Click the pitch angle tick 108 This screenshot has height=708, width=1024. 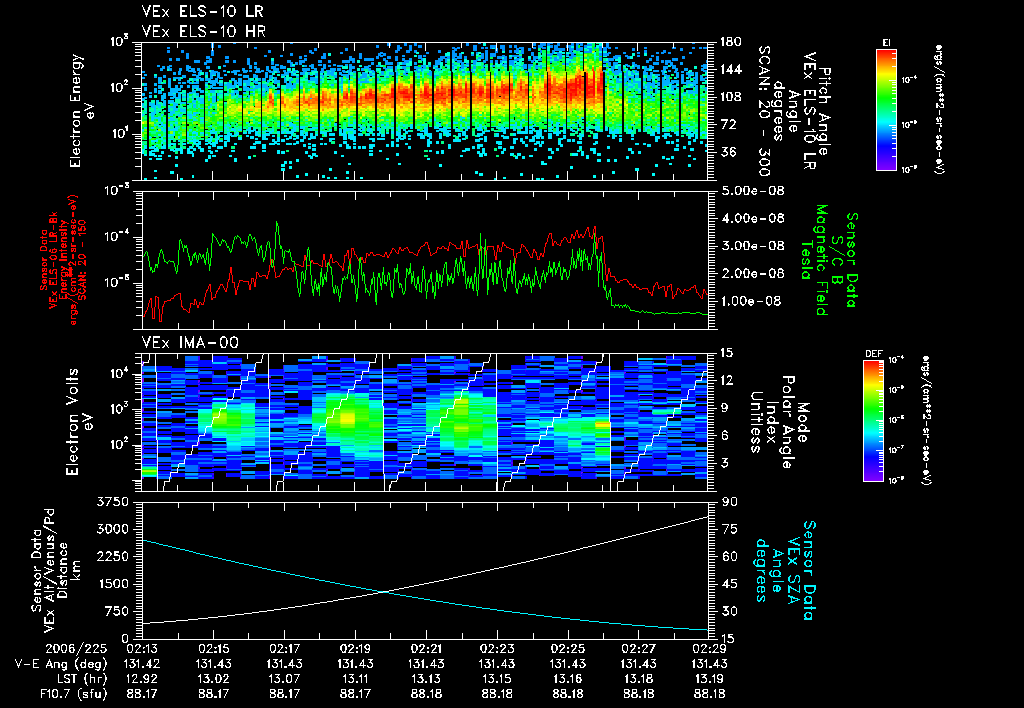(x=730, y=97)
